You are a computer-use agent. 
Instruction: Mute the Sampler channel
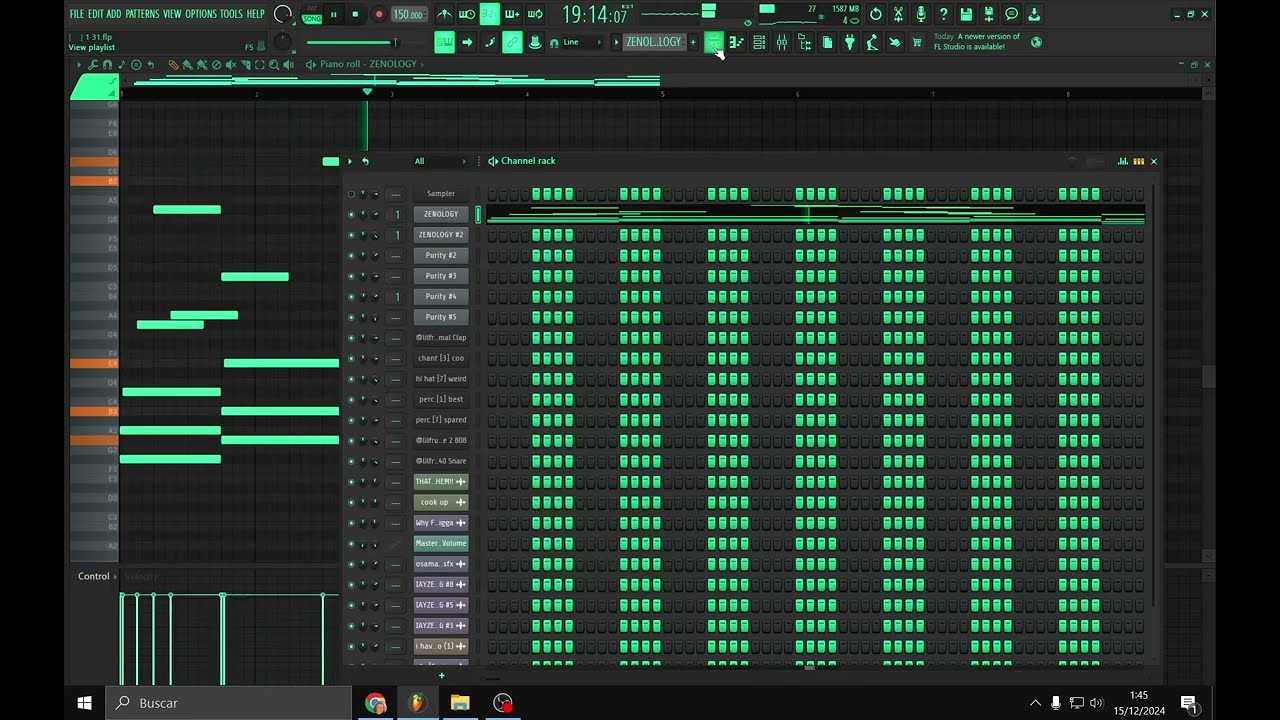pos(351,194)
